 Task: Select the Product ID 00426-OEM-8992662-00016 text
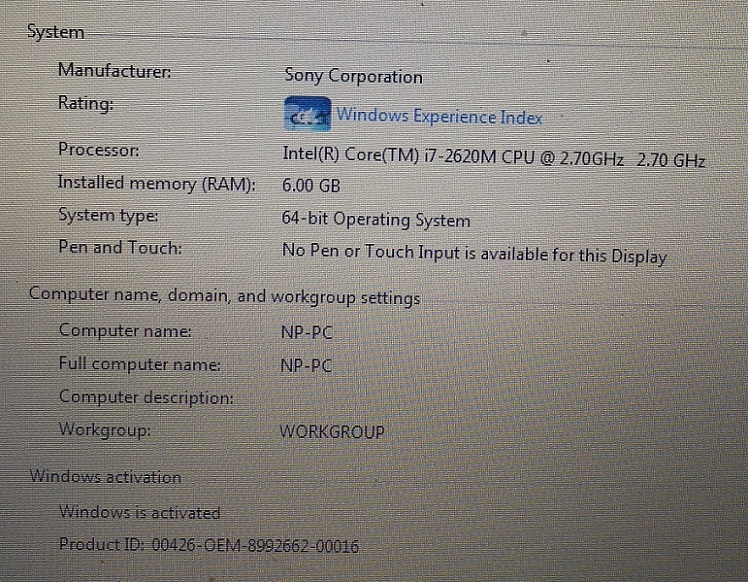tap(209, 545)
